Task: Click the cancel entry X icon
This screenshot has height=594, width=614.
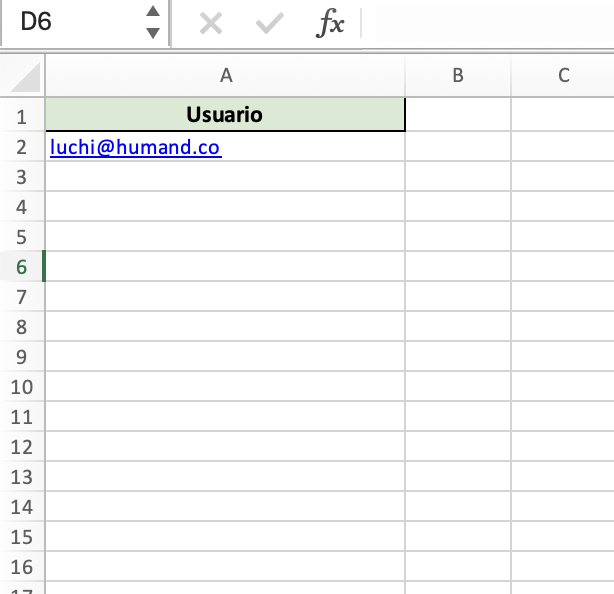Action: coord(210,24)
